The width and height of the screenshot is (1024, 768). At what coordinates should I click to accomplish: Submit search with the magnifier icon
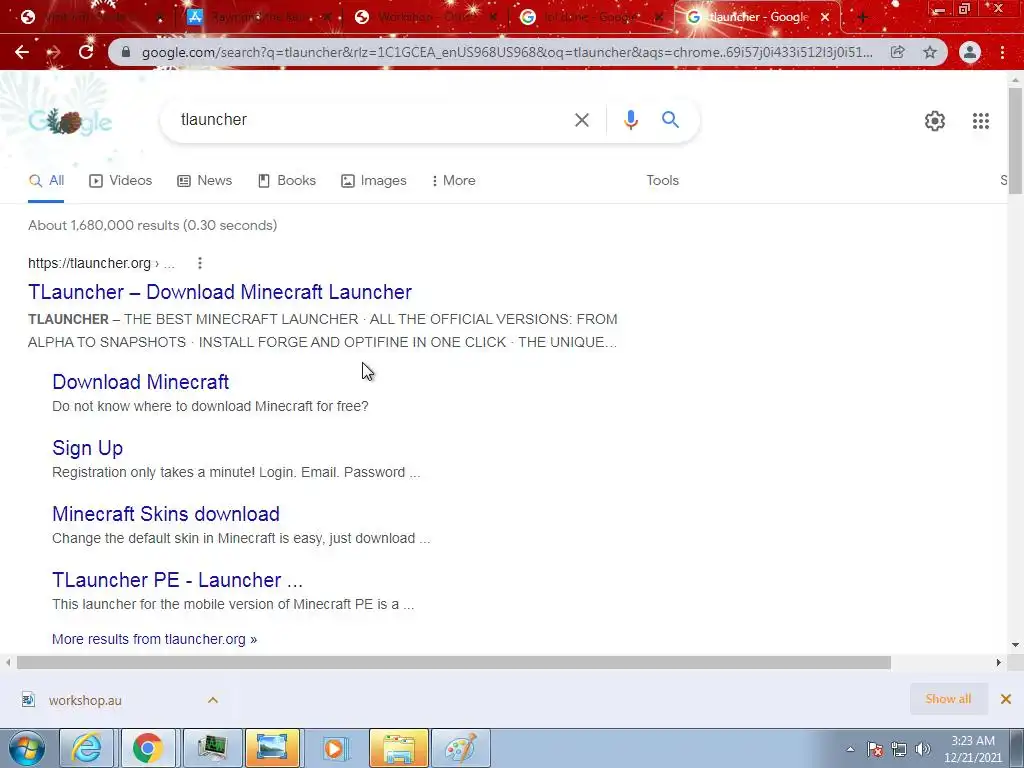click(670, 120)
